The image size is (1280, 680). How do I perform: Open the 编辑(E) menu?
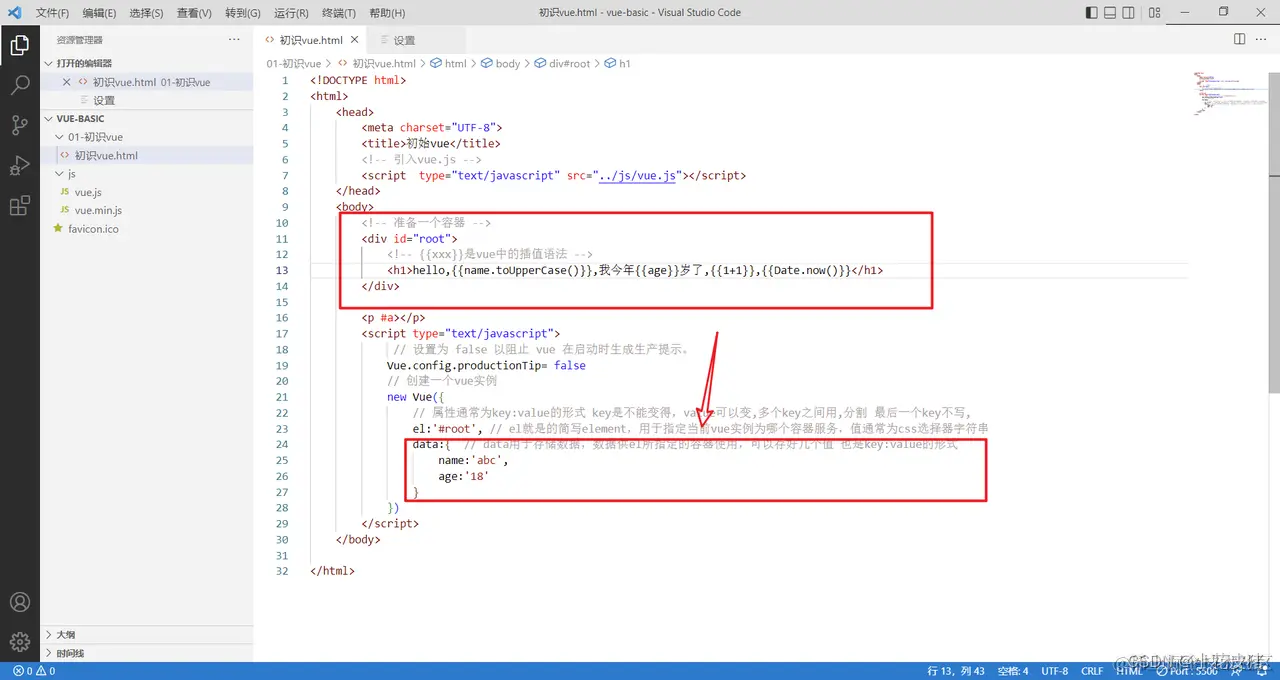click(99, 13)
